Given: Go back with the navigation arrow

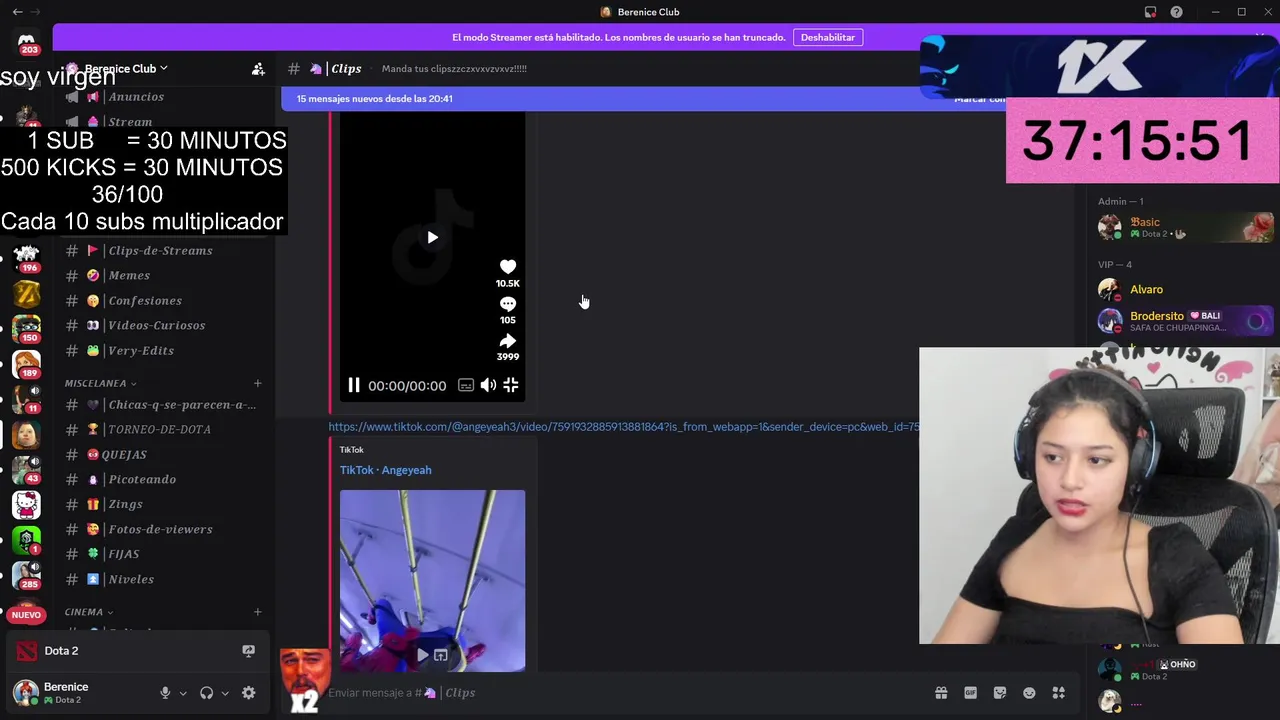Looking at the screenshot, I should (17, 12).
